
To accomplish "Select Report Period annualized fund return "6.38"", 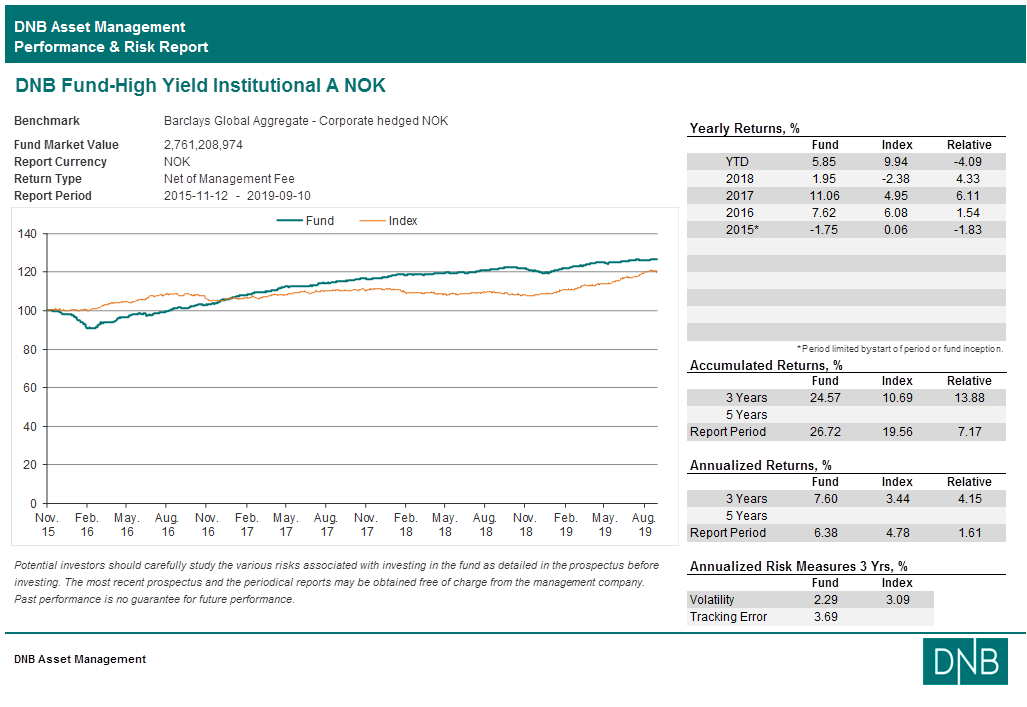I will [x=825, y=533].
